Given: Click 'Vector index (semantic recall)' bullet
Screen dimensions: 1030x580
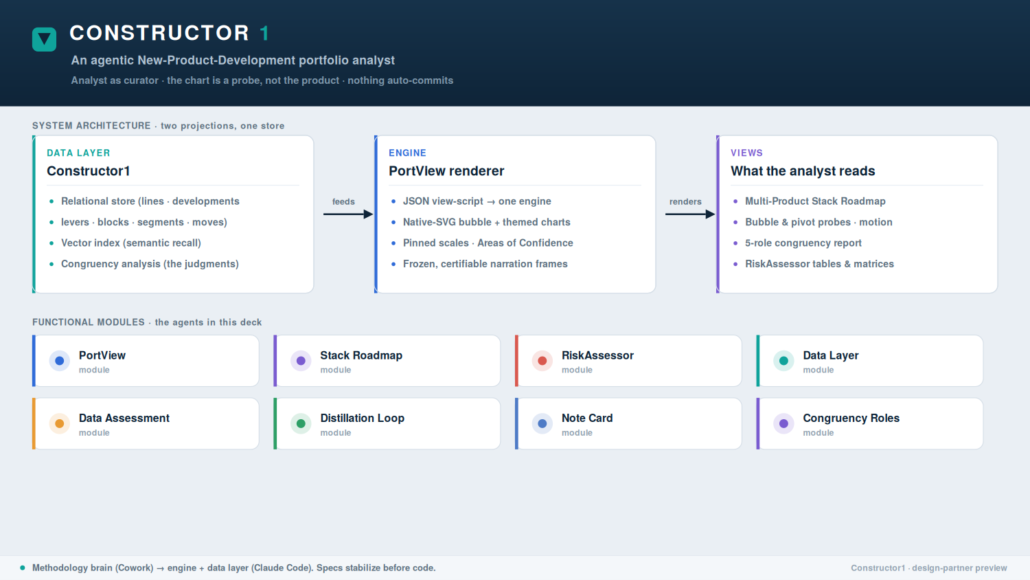Looking at the screenshot, I should 131,243.
